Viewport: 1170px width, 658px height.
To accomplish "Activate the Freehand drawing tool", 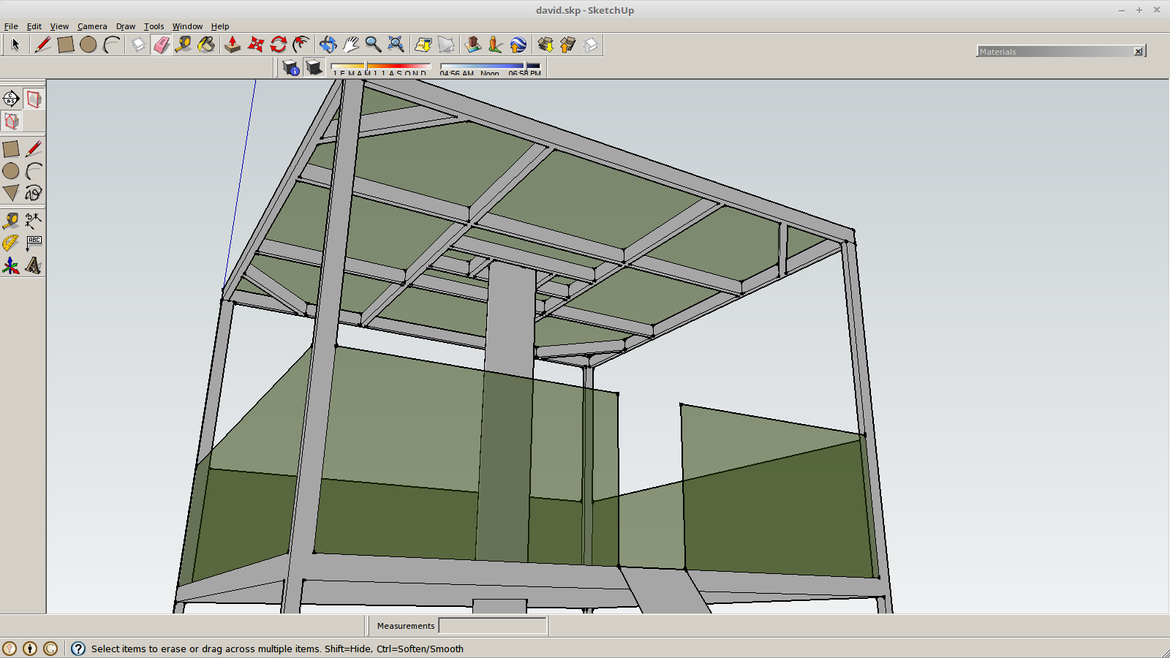I will tap(33, 193).
